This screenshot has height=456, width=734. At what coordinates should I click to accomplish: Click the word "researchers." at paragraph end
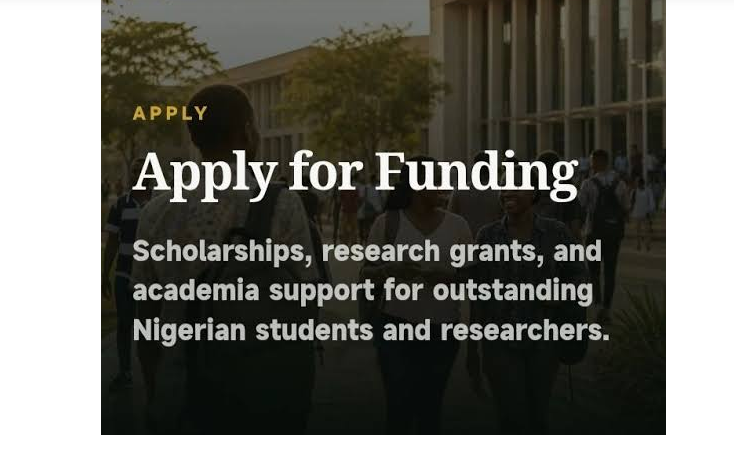pyautogui.click(x=525, y=331)
